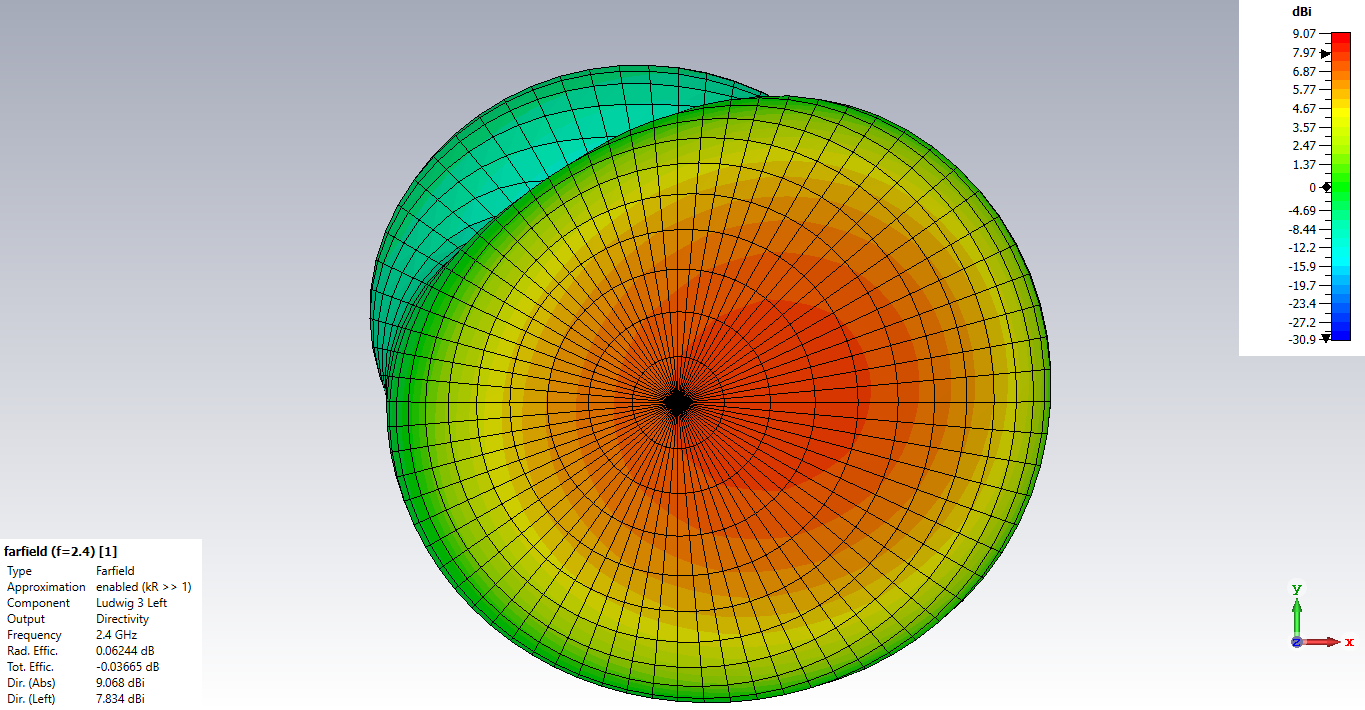Click the lower arrow marker at -30.9
This screenshot has width=1365, height=710.
coord(1326,338)
